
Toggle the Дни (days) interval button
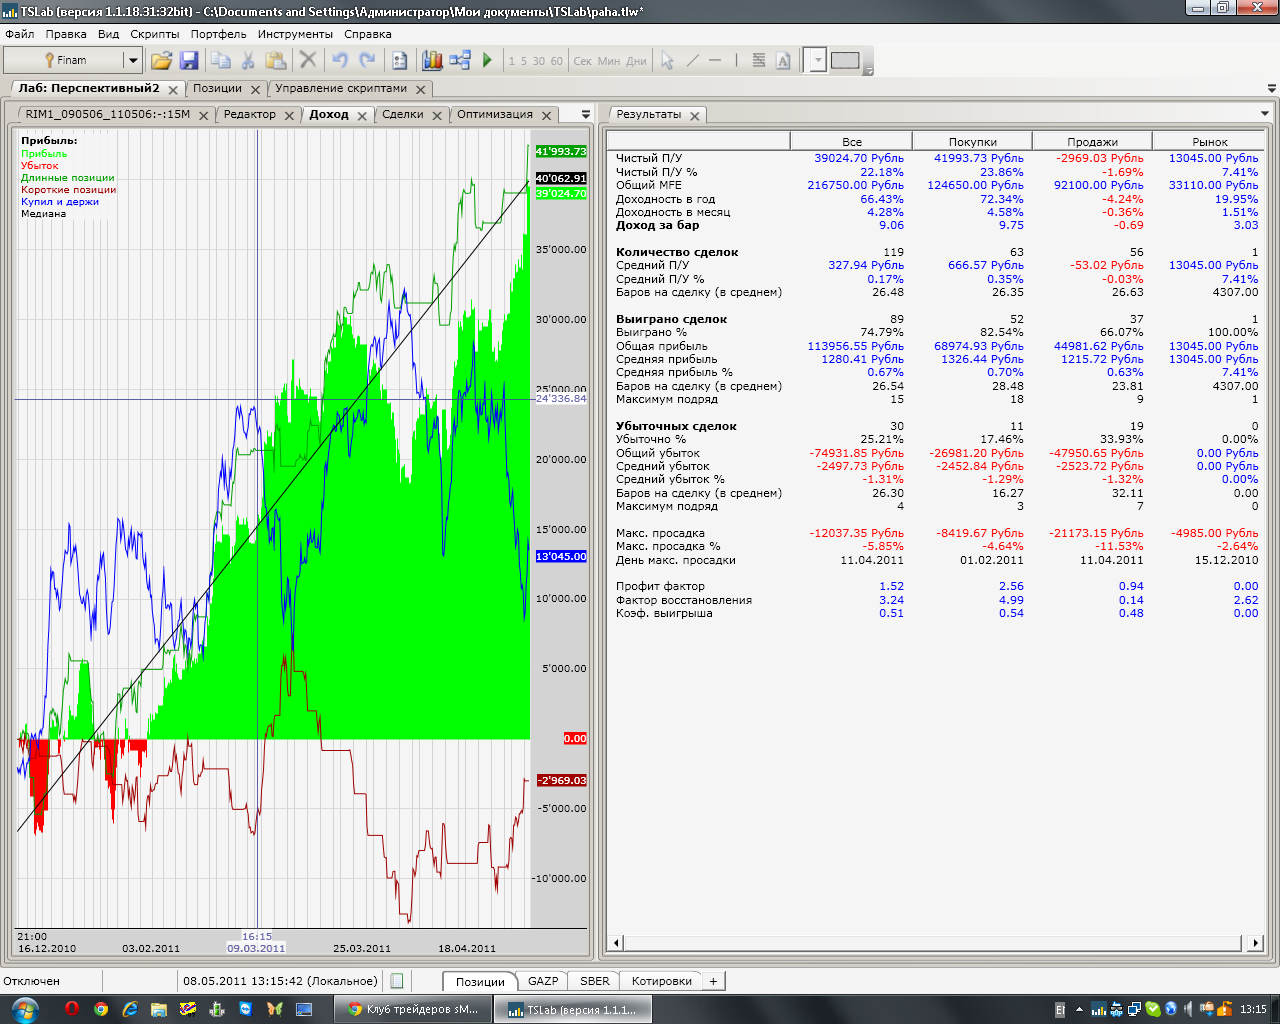point(636,61)
